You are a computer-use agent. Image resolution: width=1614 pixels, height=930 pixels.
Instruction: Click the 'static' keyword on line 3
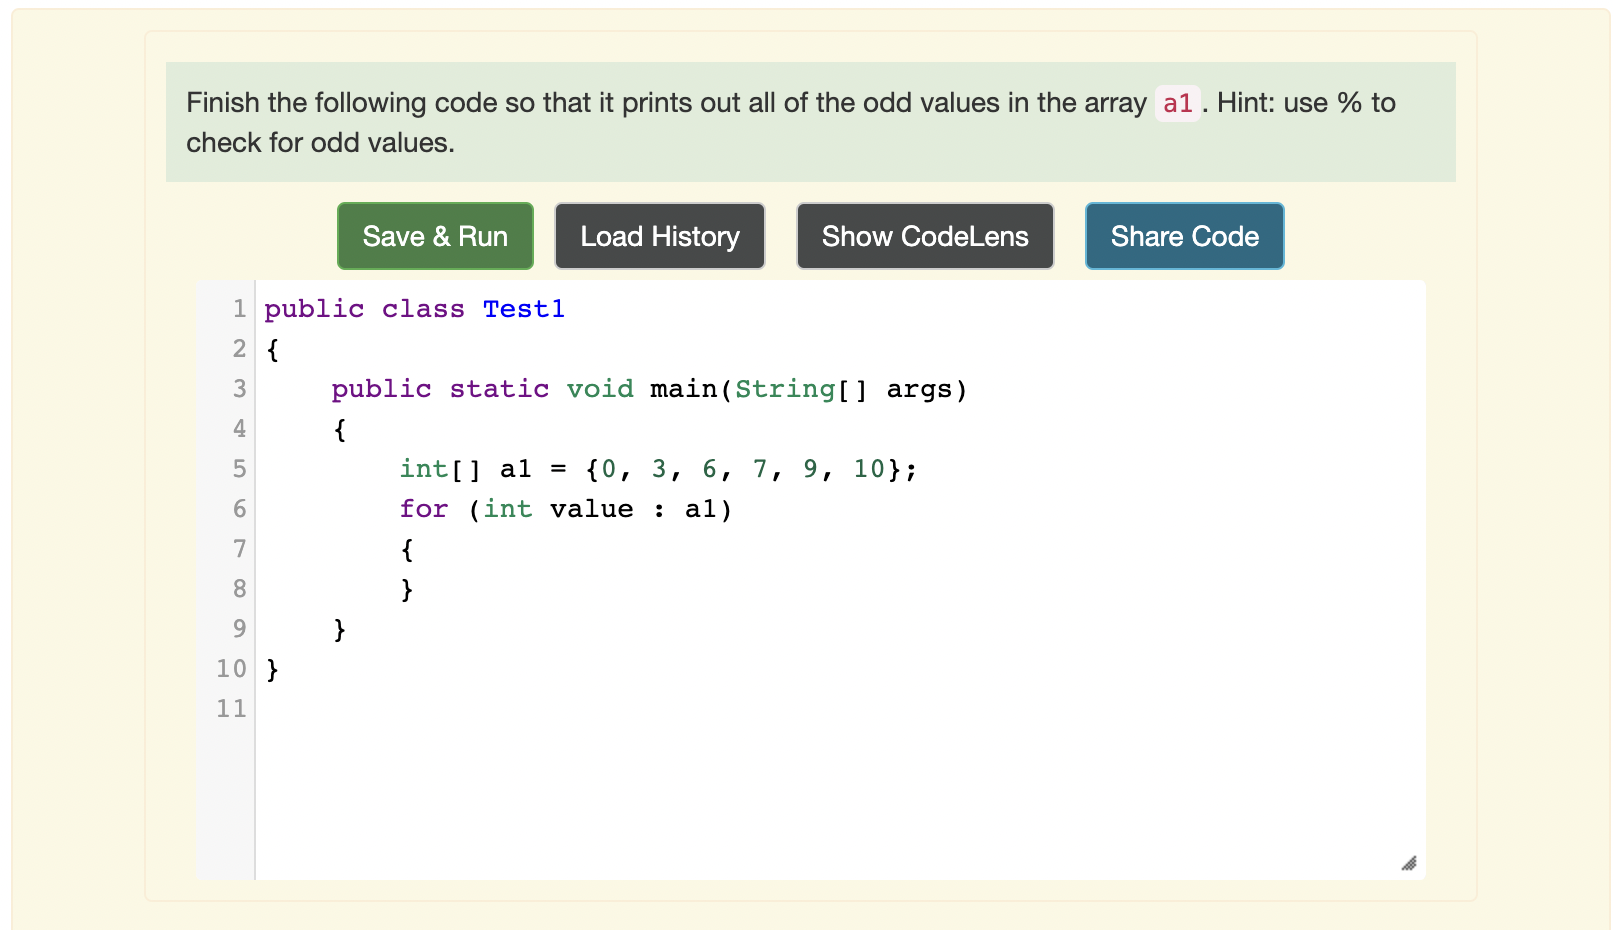tap(499, 389)
